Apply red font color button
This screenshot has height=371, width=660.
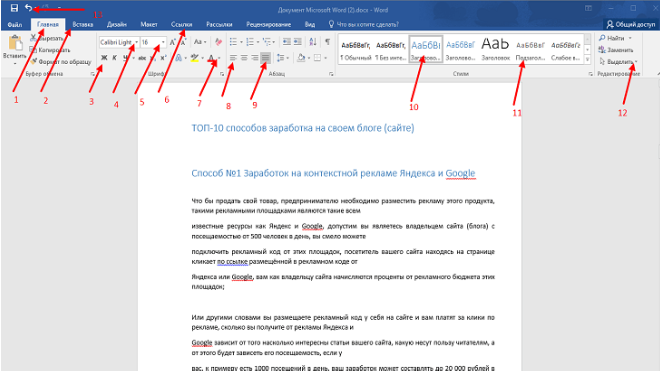point(211,58)
